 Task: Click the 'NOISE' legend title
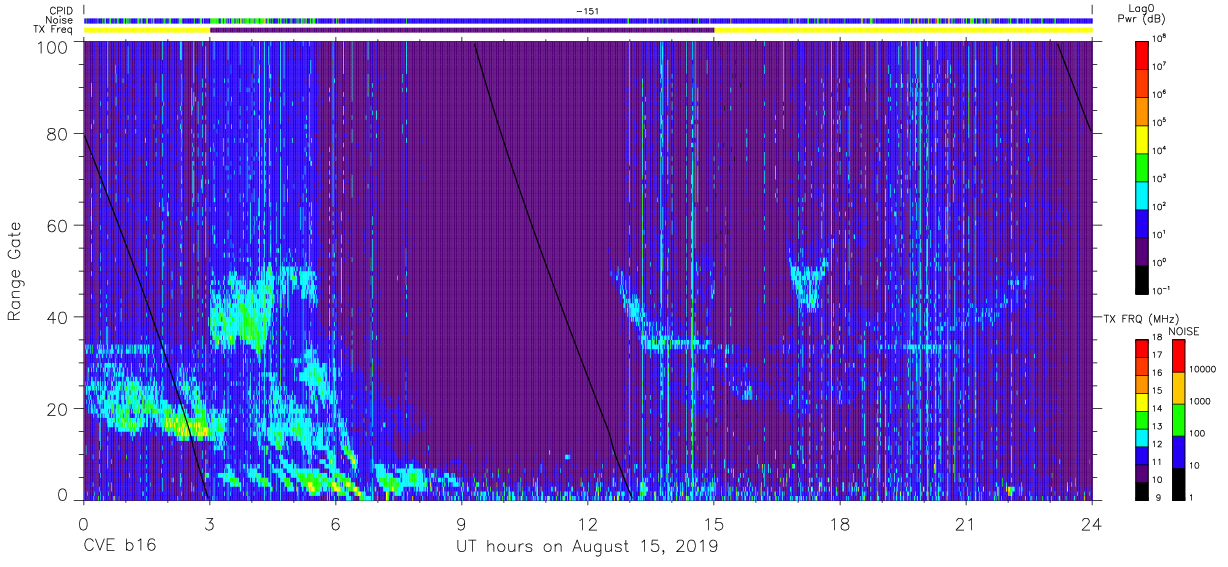click(1182, 330)
